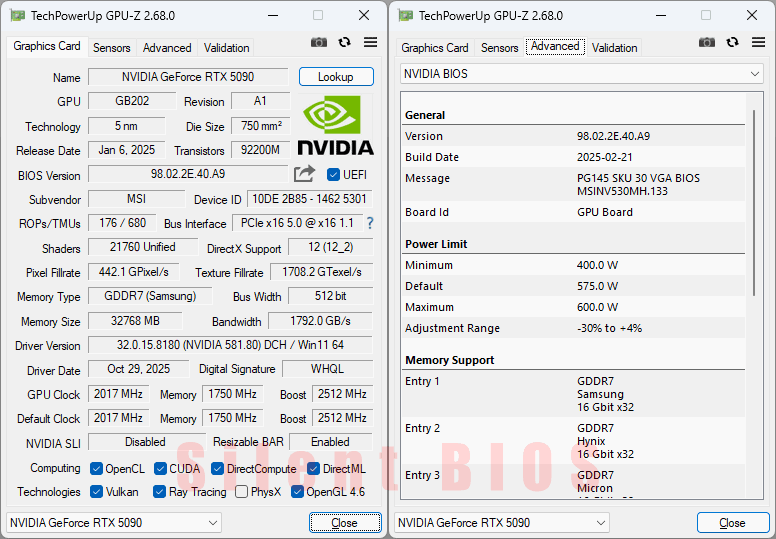The width and height of the screenshot is (776, 539).
Task: Open Advanced tab in left window
Action: tap(167, 48)
